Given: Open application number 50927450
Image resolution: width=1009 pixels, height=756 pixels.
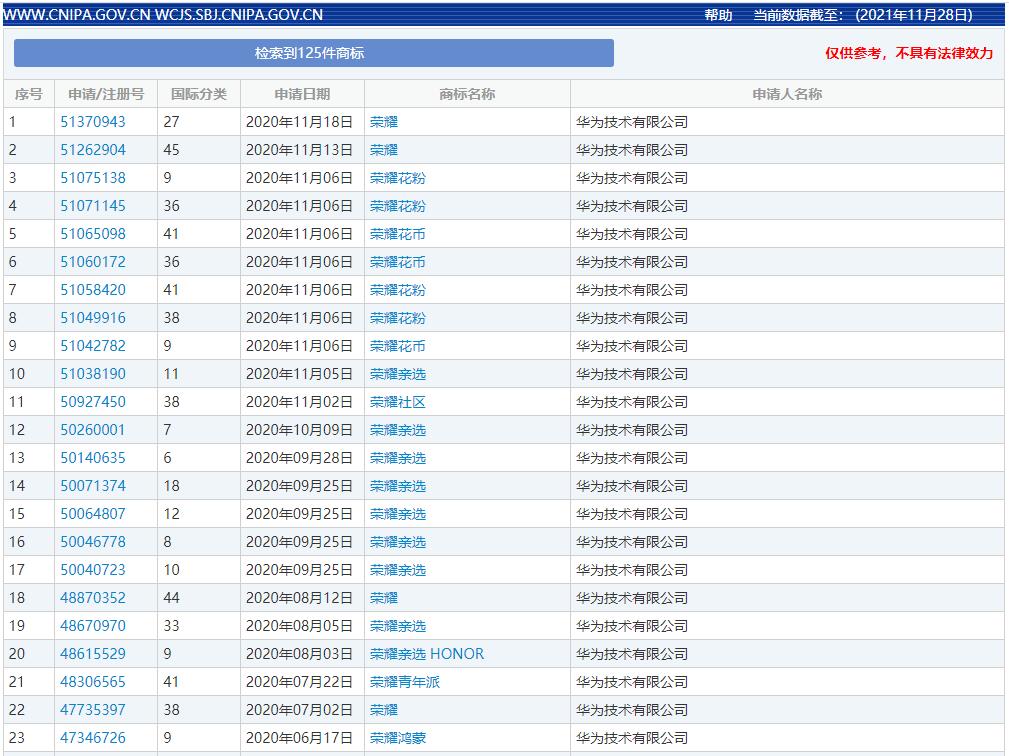Looking at the screenshot, I should (x=93, y=402).
